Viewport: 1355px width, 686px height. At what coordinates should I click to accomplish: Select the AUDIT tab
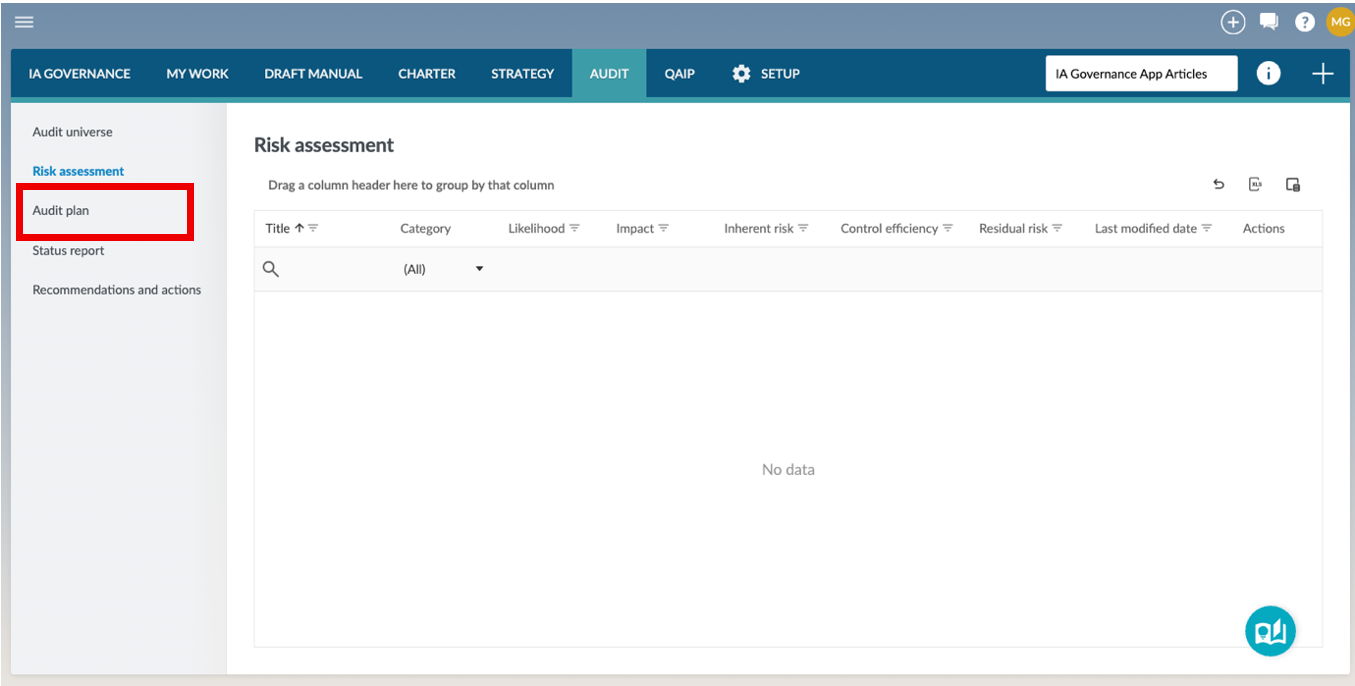(609, 73)
